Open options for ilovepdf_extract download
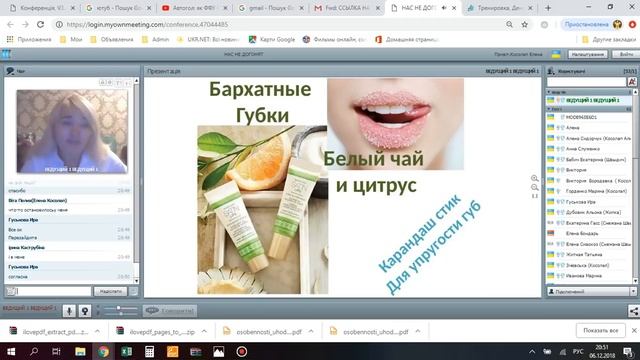This screenshot has width=640, height=360. click(x=97, y=331)
